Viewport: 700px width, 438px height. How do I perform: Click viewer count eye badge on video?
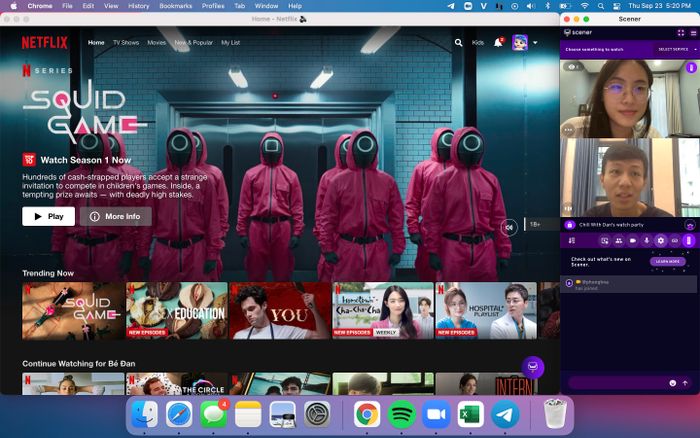point(573,67)
